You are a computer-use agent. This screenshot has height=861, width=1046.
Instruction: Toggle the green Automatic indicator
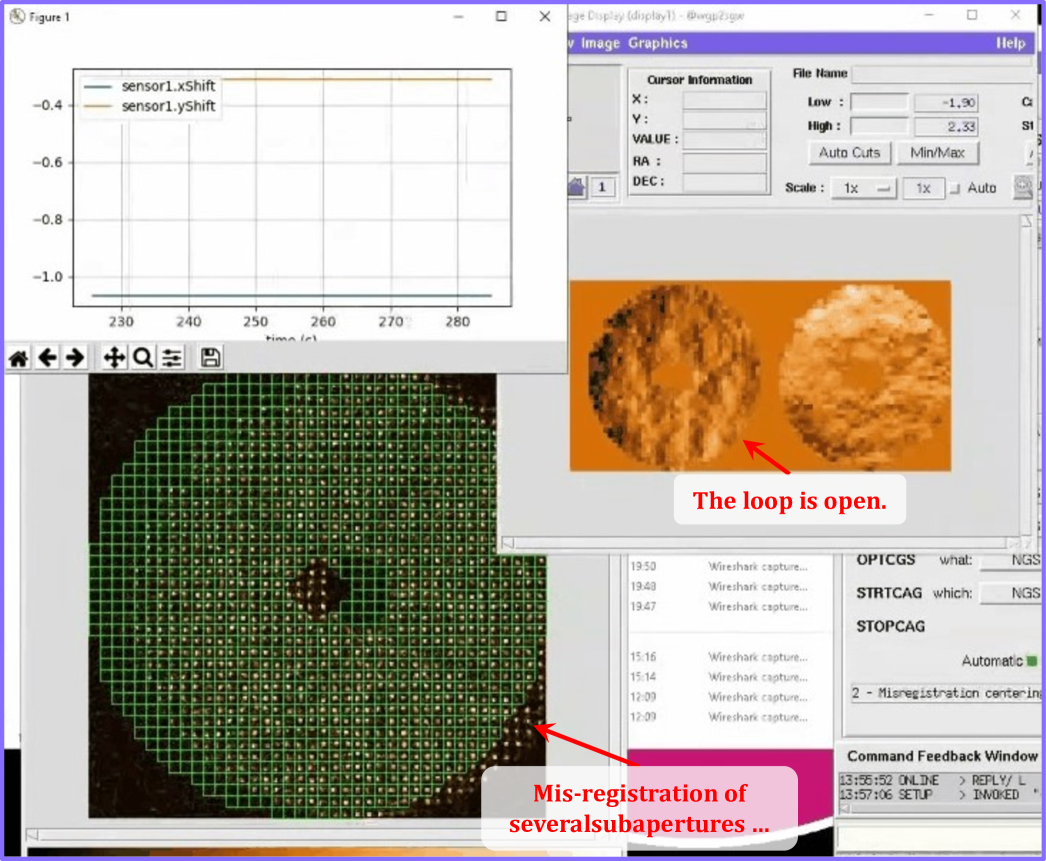point(1032,661)
